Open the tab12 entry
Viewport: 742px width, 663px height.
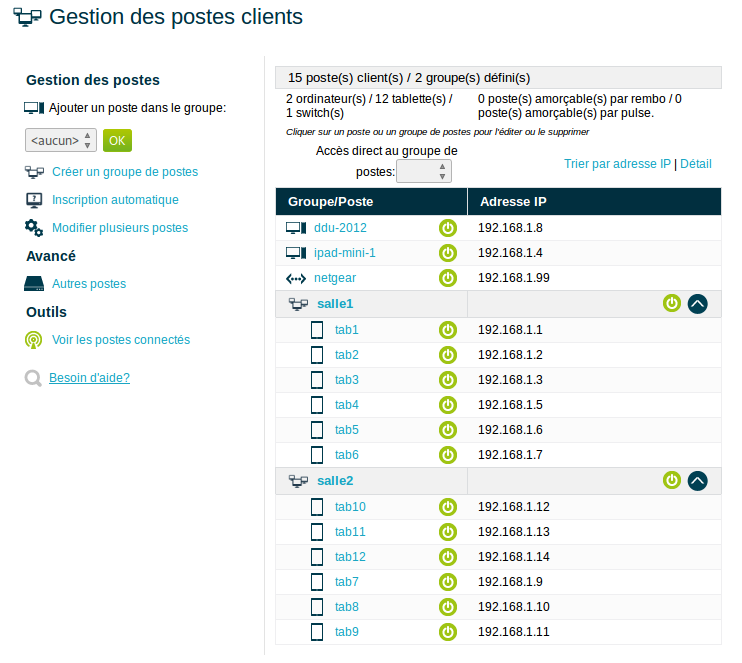point(350,557)
